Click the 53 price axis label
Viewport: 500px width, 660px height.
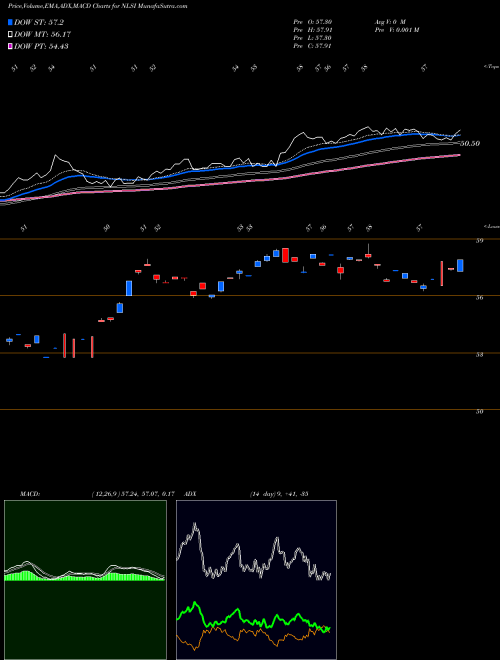point(479,354)
